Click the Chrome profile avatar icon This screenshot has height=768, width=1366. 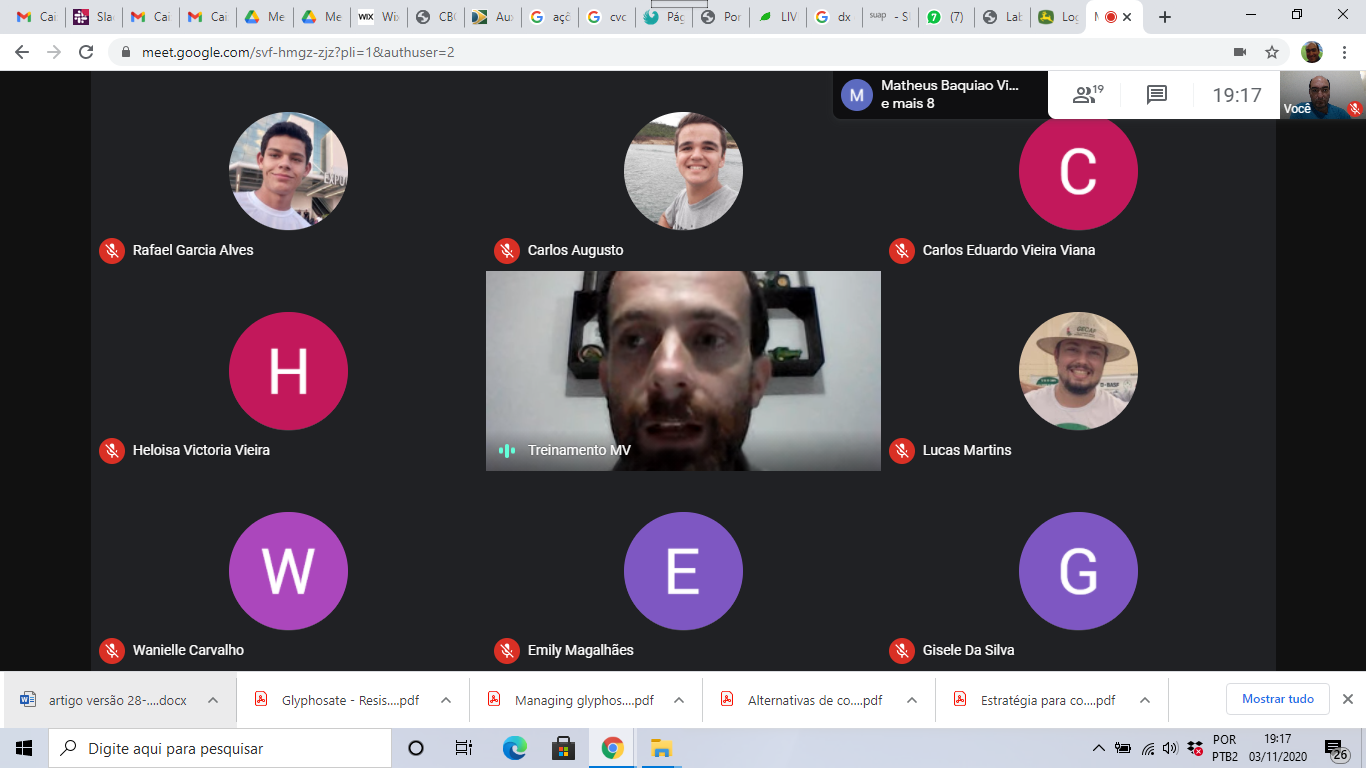1311,52
